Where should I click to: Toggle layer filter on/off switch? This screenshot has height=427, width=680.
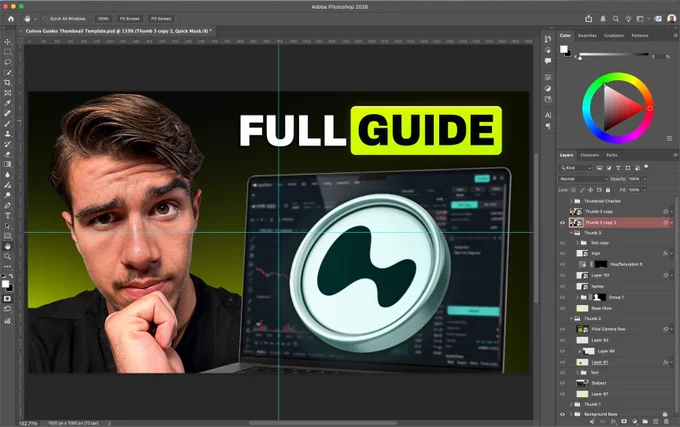click(x=647, y=167)
